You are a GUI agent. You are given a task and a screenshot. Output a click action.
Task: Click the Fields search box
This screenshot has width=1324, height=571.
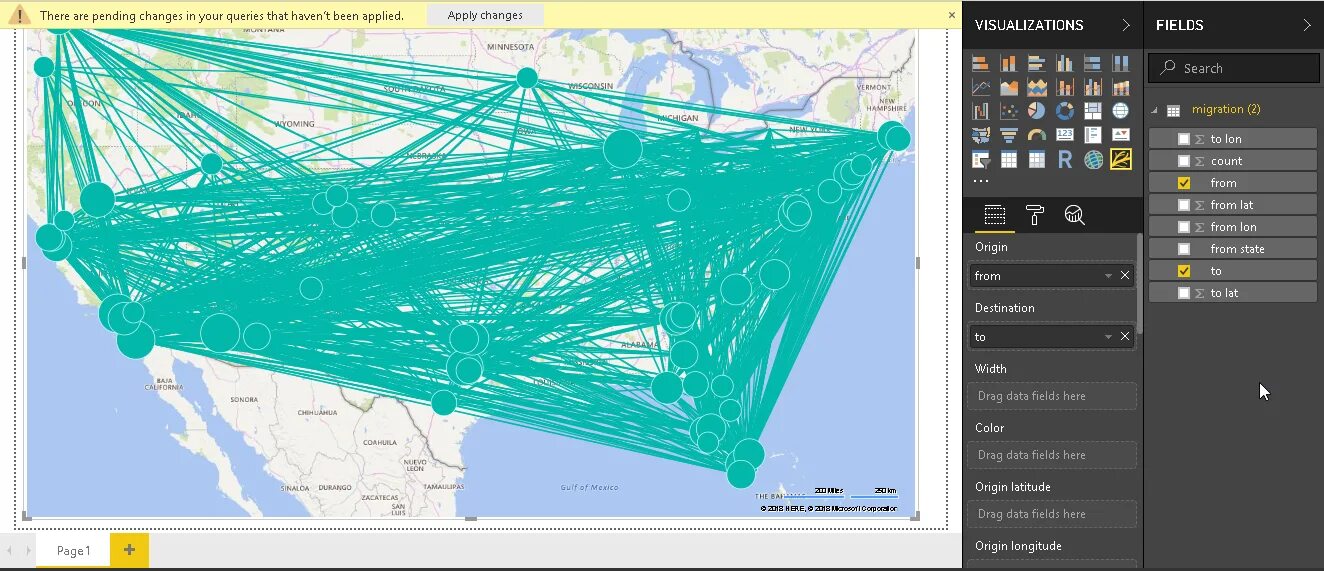1234,68
